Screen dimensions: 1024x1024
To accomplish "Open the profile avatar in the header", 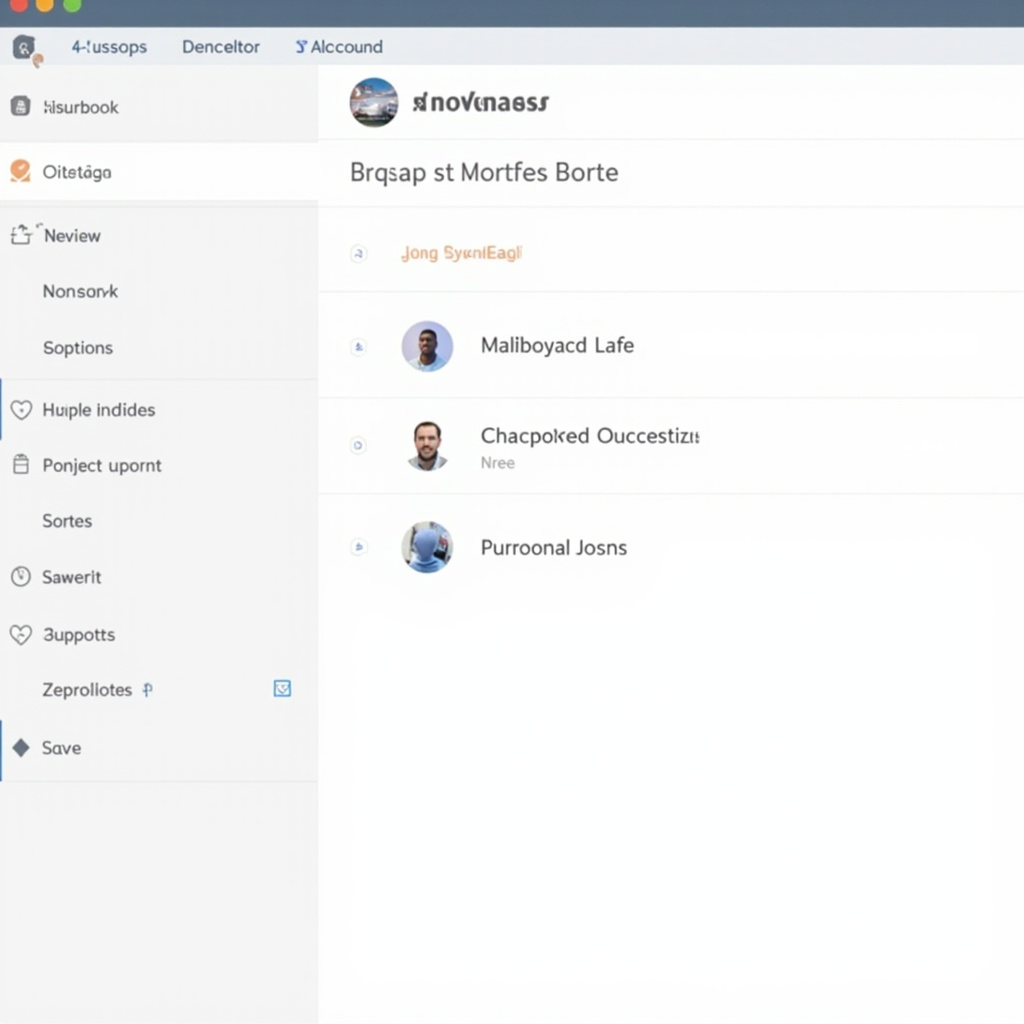I will point(374,103).
